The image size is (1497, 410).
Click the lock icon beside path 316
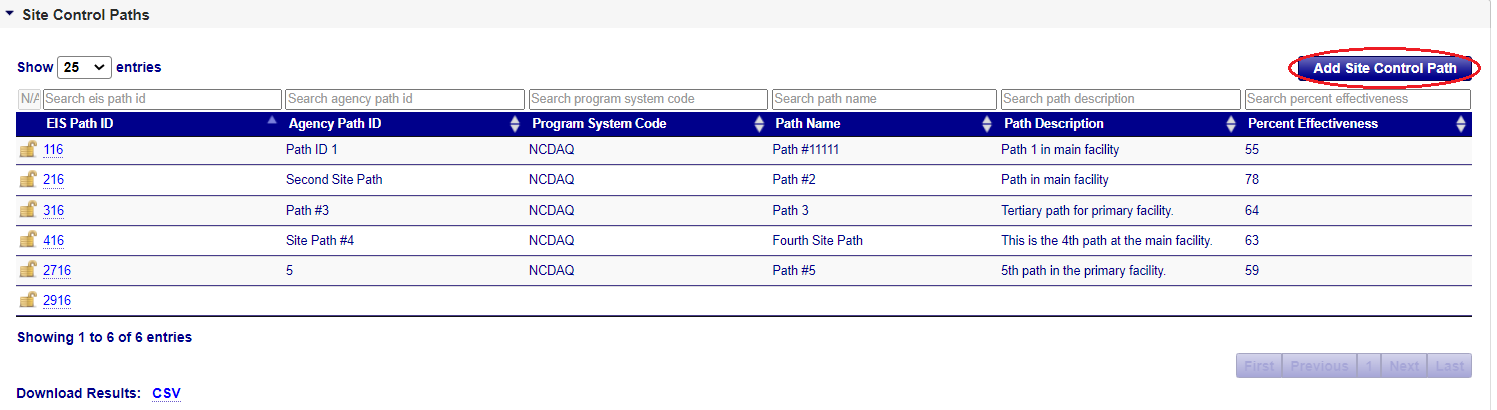point(28,210)
